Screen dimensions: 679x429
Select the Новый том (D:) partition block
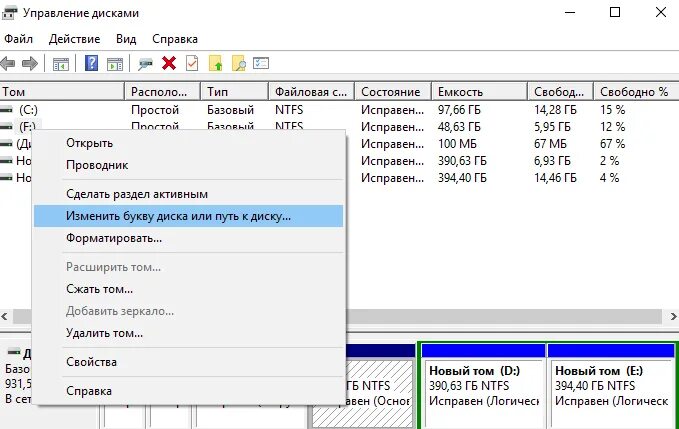[x=483, y=386]
